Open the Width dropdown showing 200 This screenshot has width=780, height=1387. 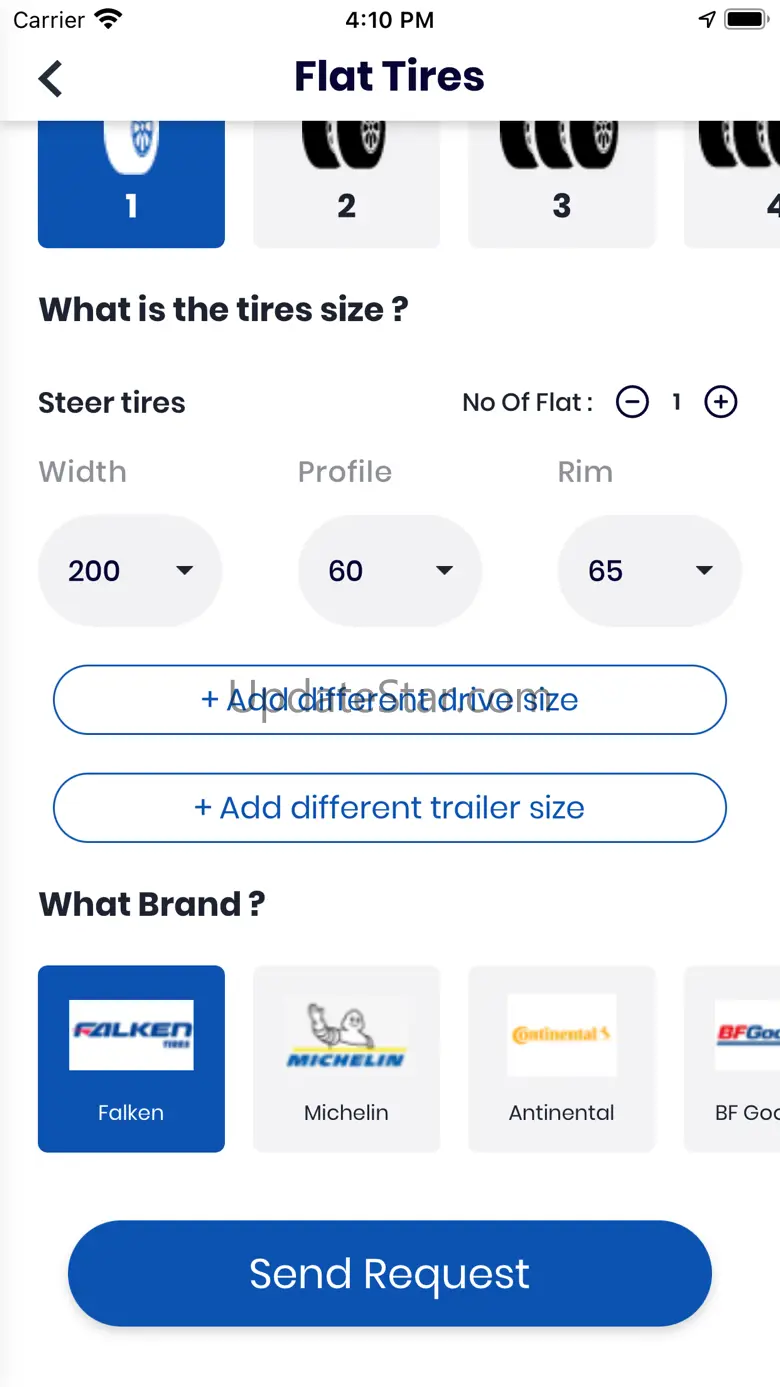(130, 571)
